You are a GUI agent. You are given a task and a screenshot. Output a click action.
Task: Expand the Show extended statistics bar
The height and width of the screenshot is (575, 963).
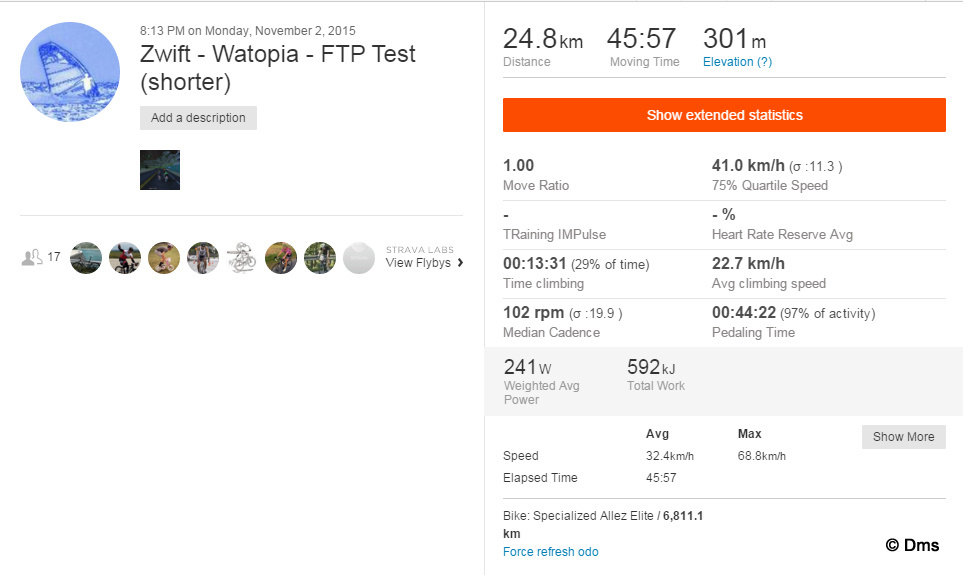click(x=724, y=115)
